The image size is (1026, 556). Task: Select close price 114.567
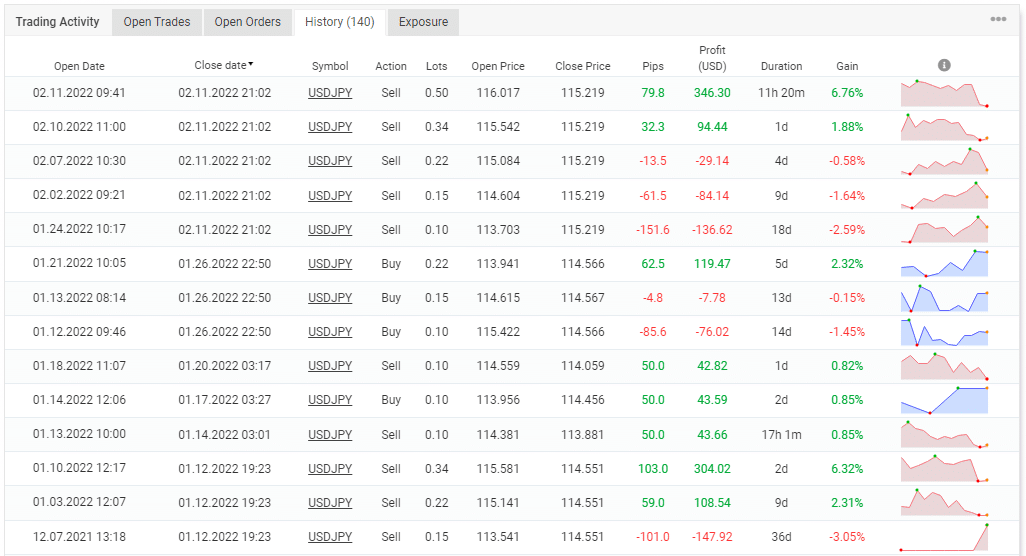pyautogui.click(x=582, y=298)
